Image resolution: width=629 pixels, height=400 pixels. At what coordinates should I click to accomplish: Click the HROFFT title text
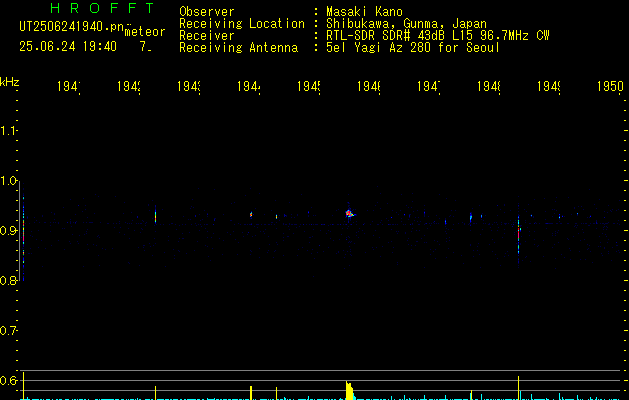pos(102,8)
